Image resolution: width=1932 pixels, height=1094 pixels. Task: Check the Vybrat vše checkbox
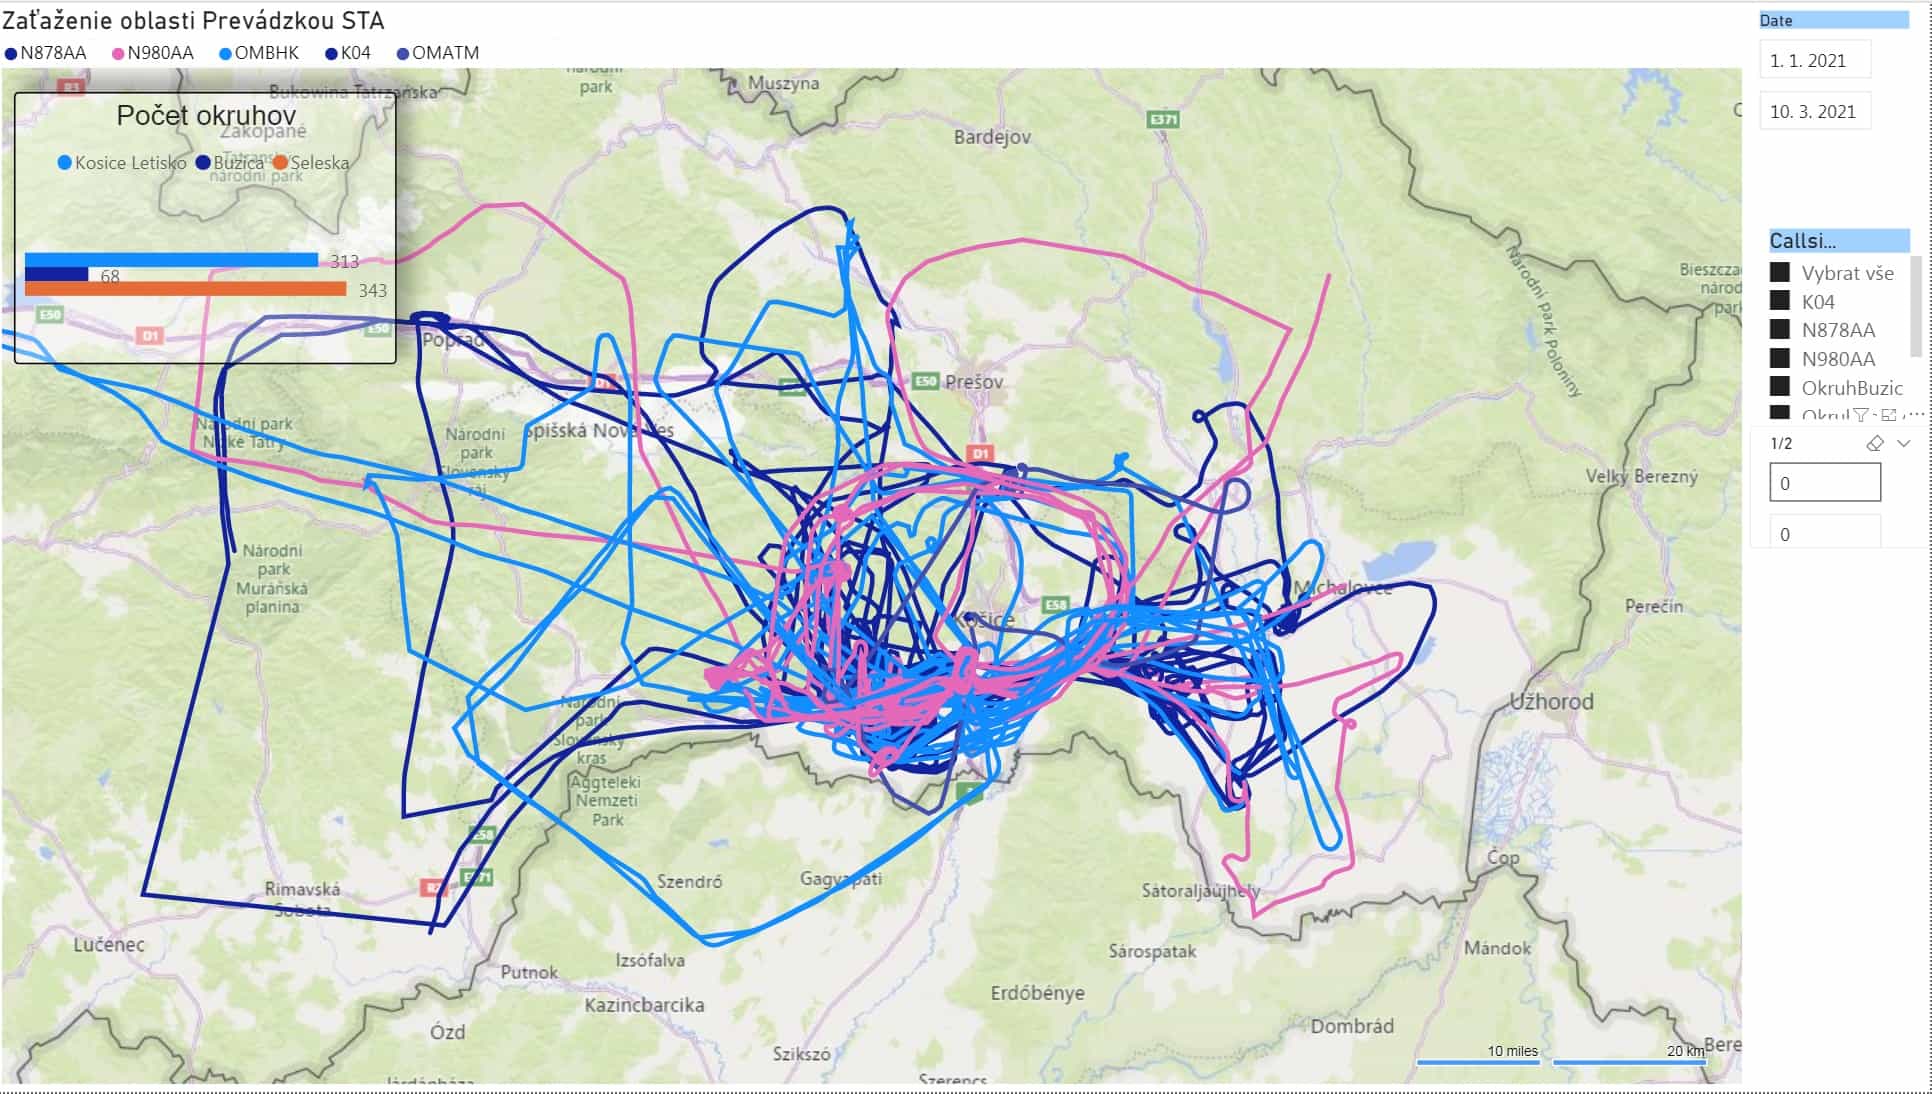(x=1780, y=272)
